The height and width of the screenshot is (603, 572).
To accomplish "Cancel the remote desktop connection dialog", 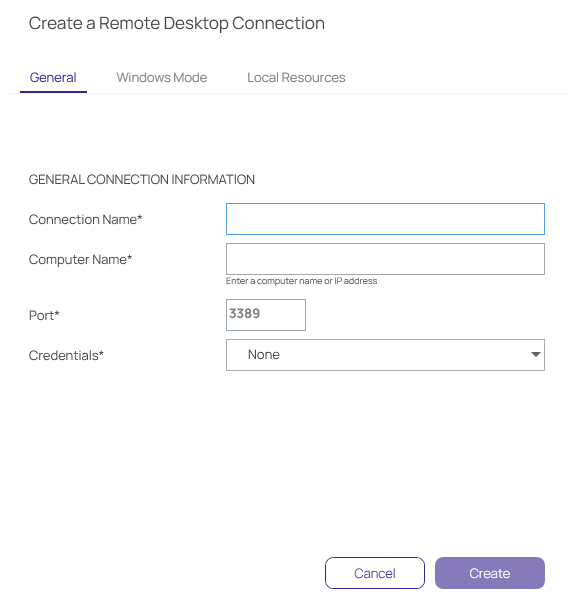I will [x=375, y=573].
